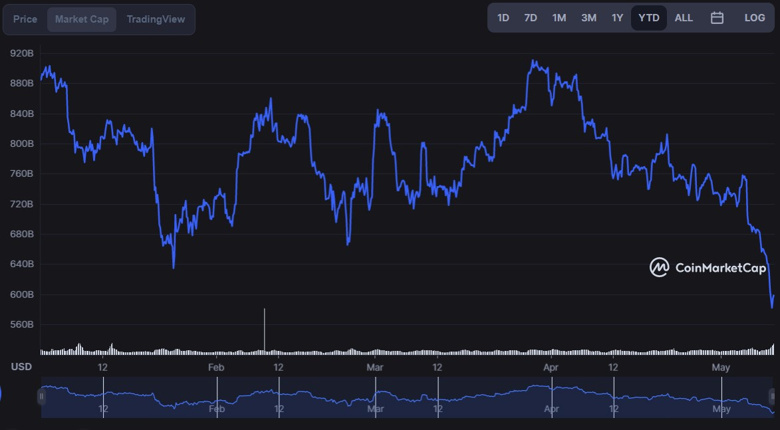Grab the left handle of range navigator
This screenshot has height=430, width=780.
42,397
